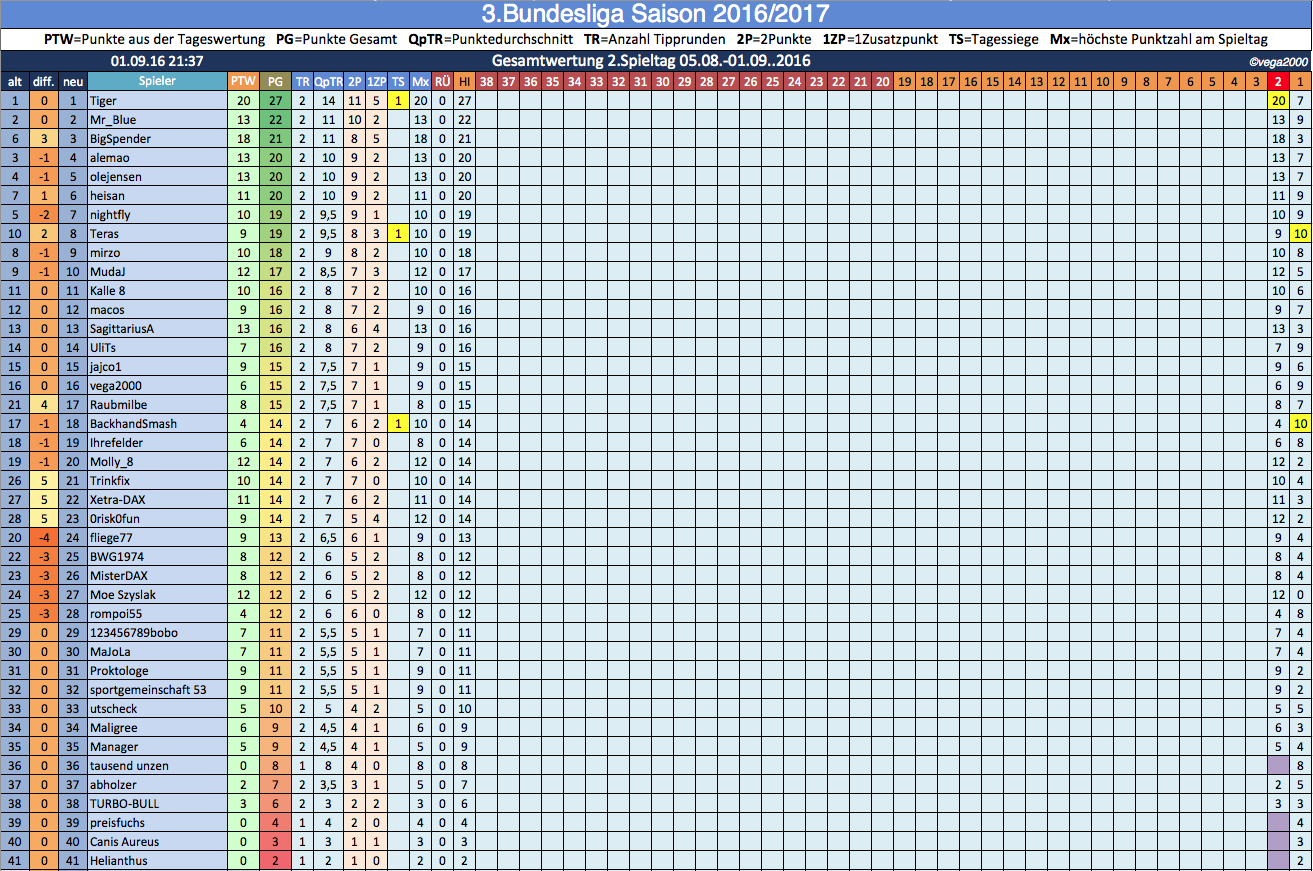The height and width of the screenshot is (871, 1313).
Task: Click the PG column header
Action: (x=275, y=81)
